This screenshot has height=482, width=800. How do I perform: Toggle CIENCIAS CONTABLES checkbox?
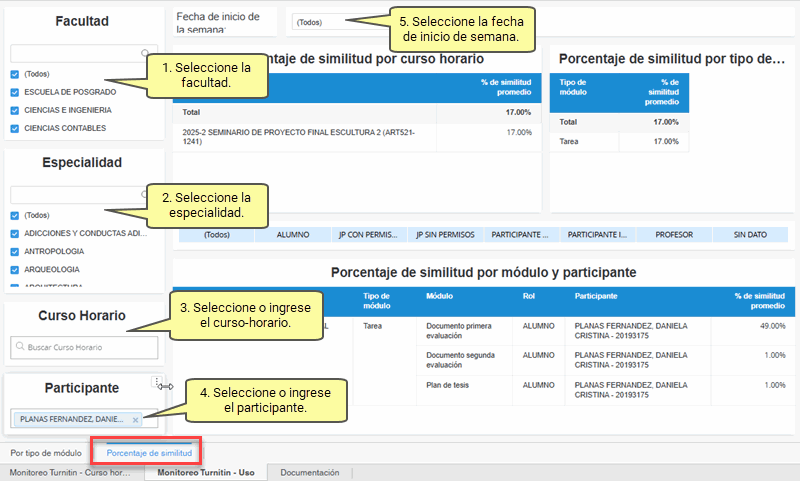click(14, 128)
